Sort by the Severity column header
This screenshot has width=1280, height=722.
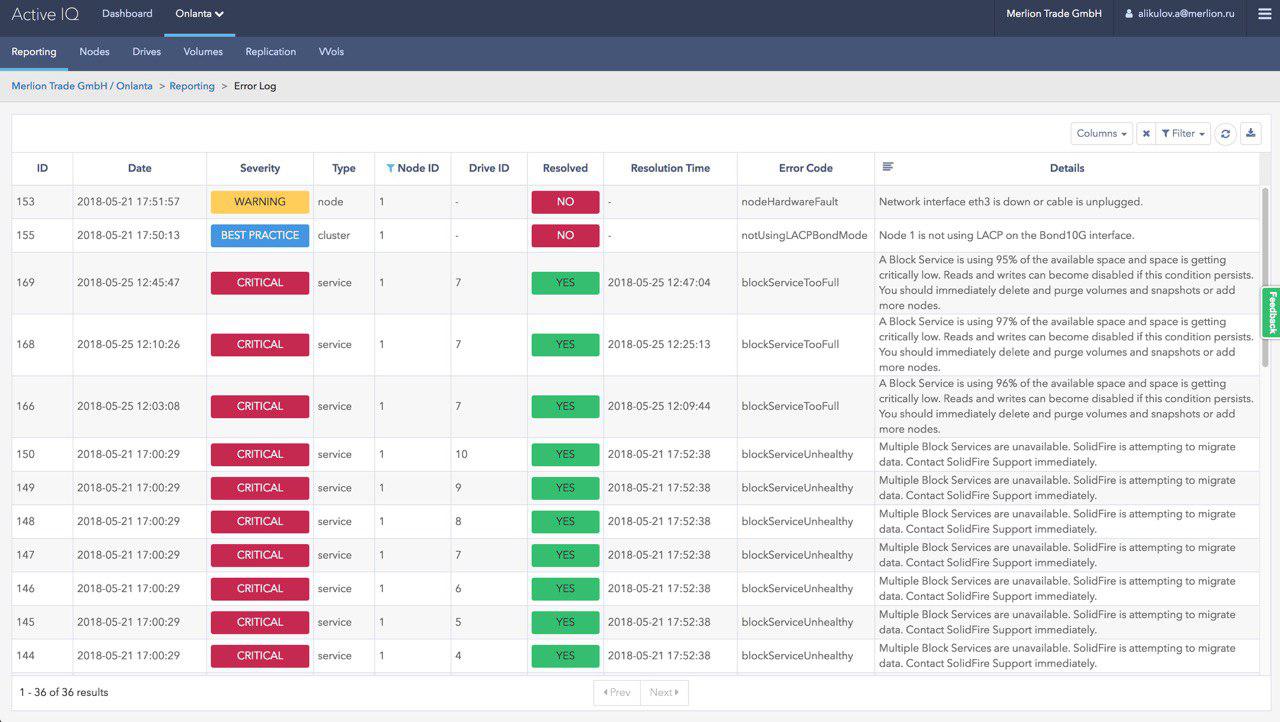260,168
